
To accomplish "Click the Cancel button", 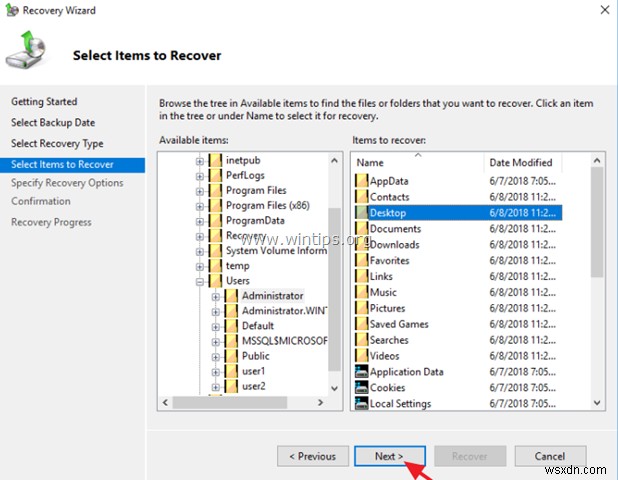I will coord(550,456).
